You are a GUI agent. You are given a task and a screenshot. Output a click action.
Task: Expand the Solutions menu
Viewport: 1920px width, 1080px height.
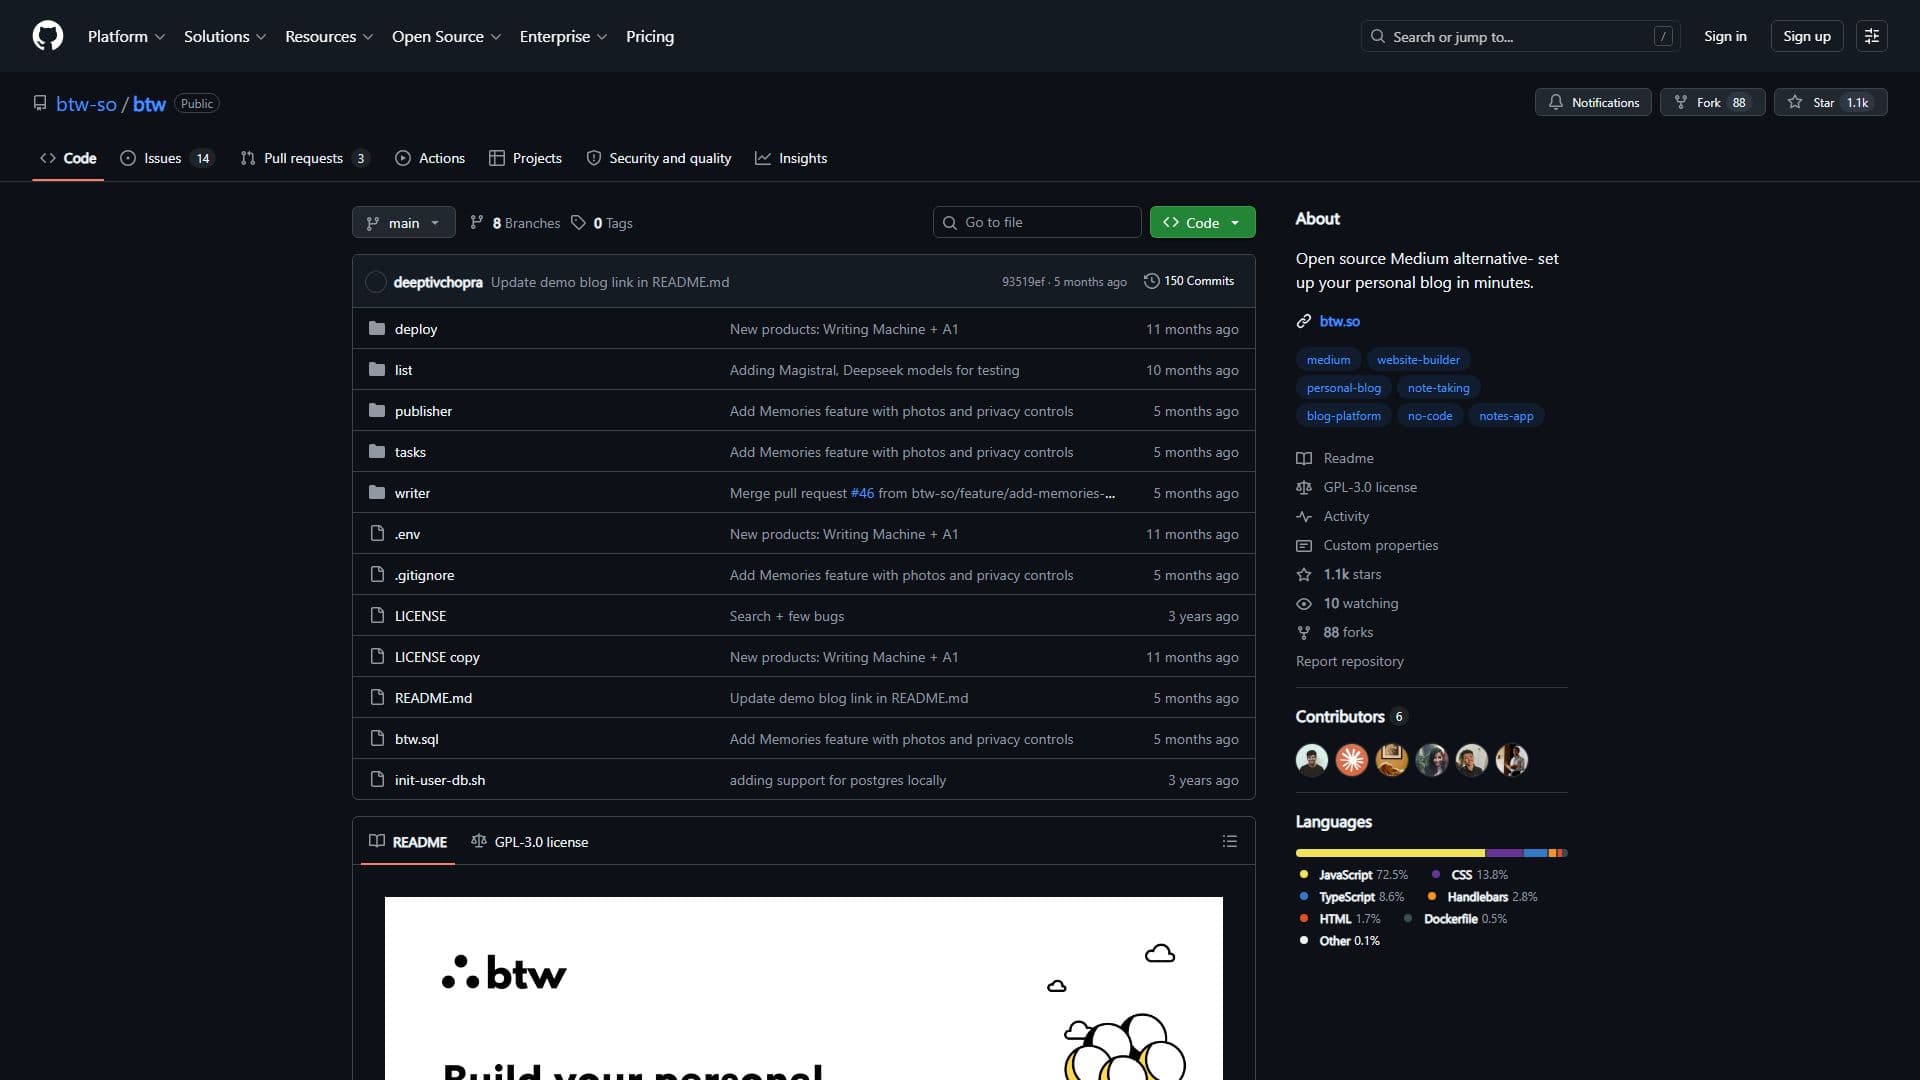pos(225,36)
